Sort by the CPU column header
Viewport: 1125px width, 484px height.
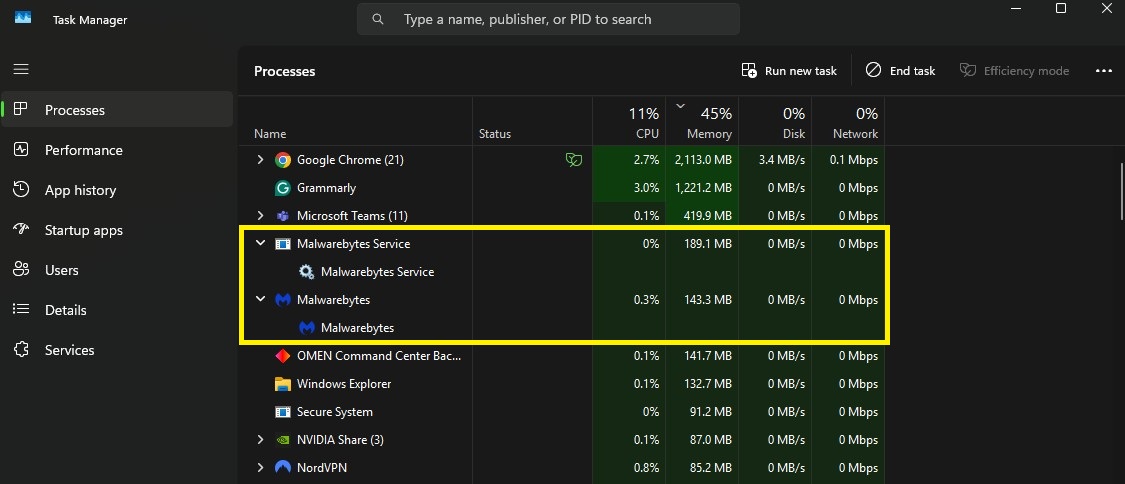point(629,122)
